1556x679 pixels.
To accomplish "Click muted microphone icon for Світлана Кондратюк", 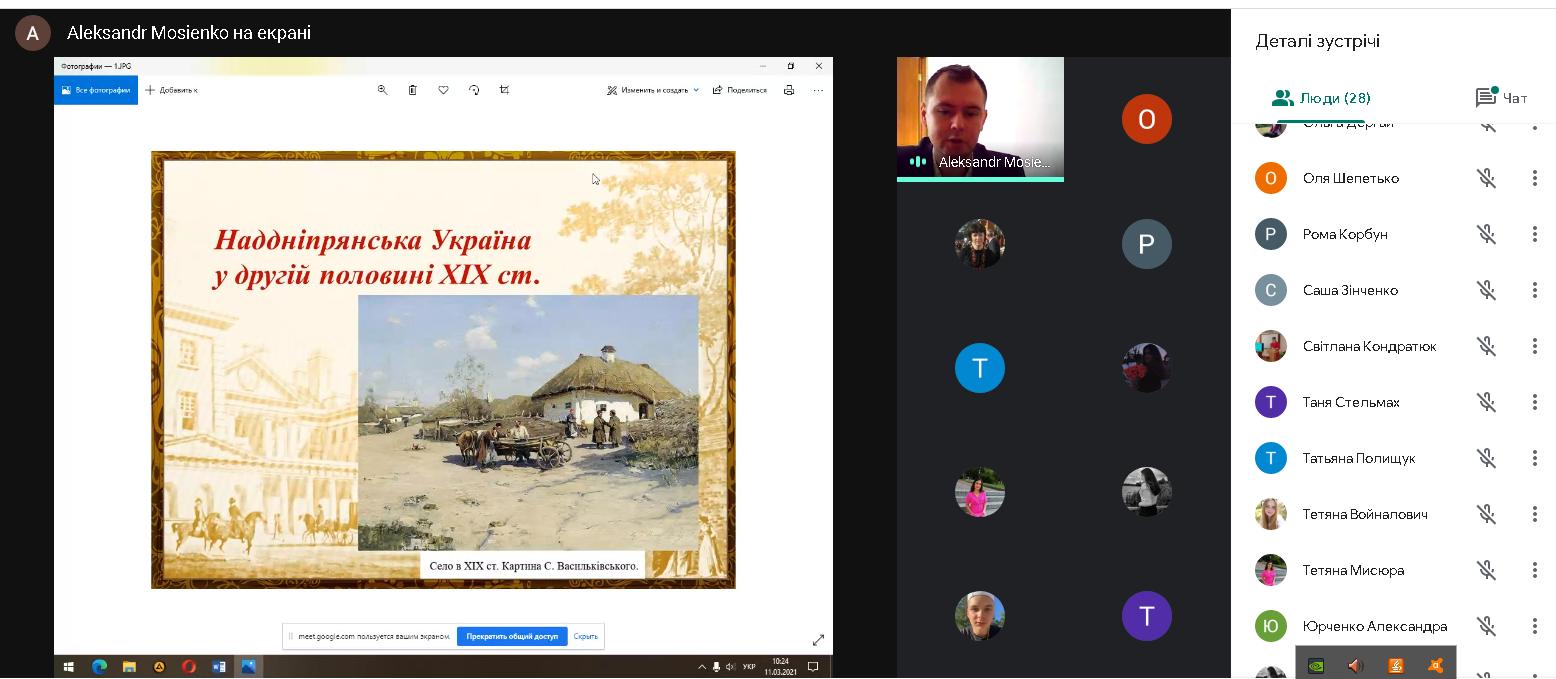I will point(1487,346).
